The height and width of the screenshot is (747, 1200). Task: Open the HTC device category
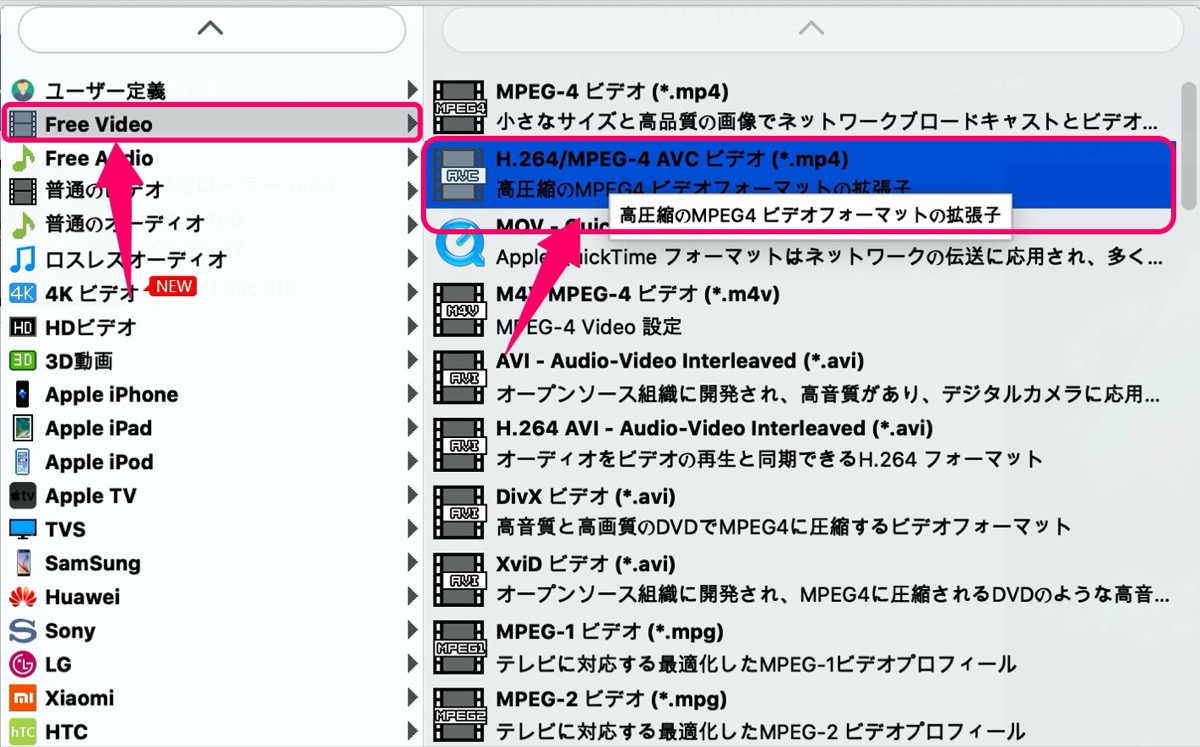coord(211,732)
